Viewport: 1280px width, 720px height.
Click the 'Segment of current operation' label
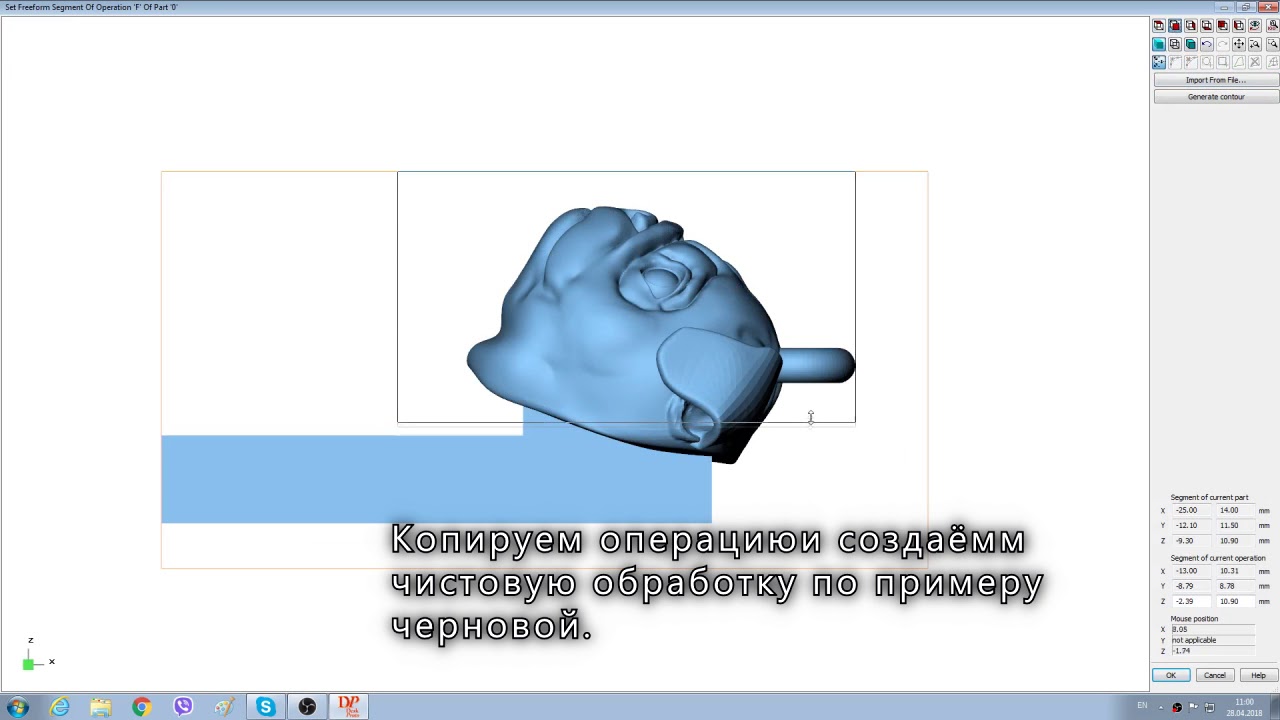(x=1218, y=558)
